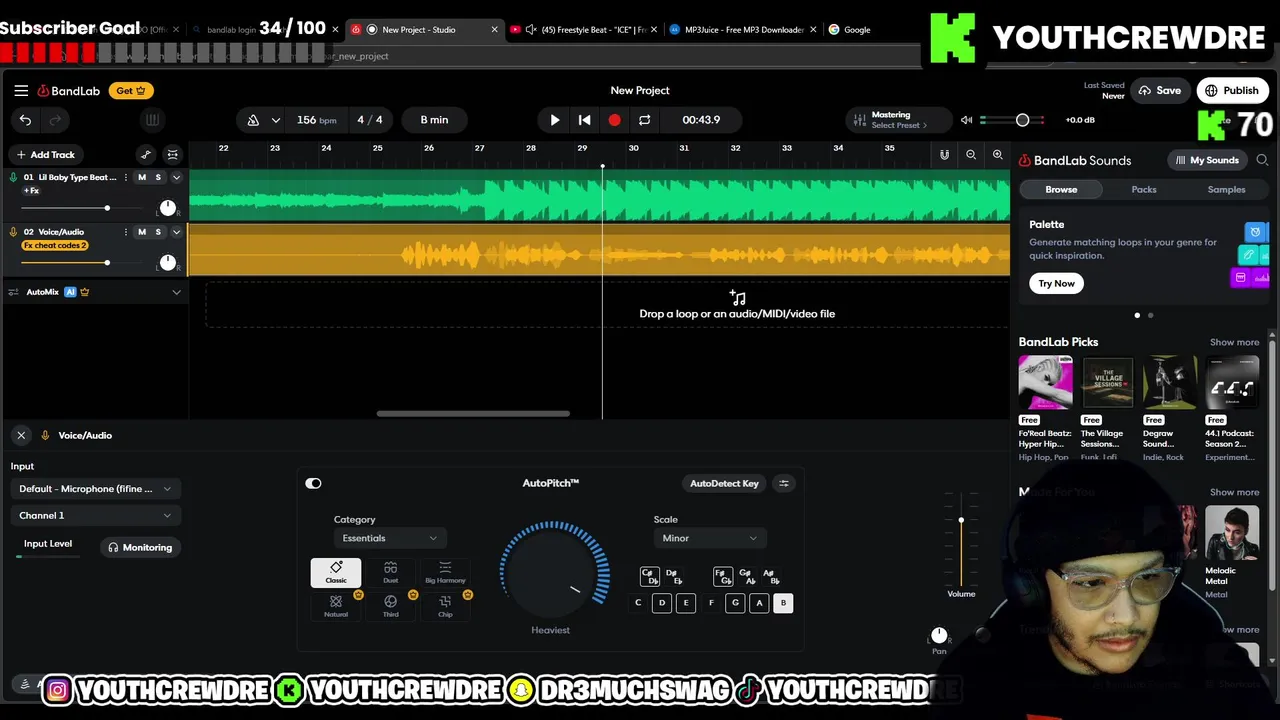Toggle the F note key
Viewport: 1280px width, 720px height.
coord(711,603)
